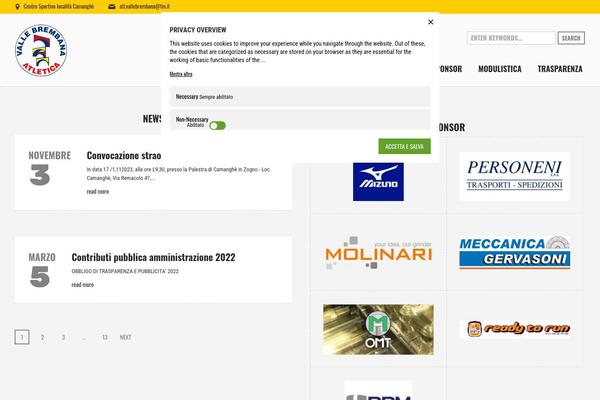Open the Sponsor menu item
This screenshot has height=400, width=600.
(x=451, y=69)
